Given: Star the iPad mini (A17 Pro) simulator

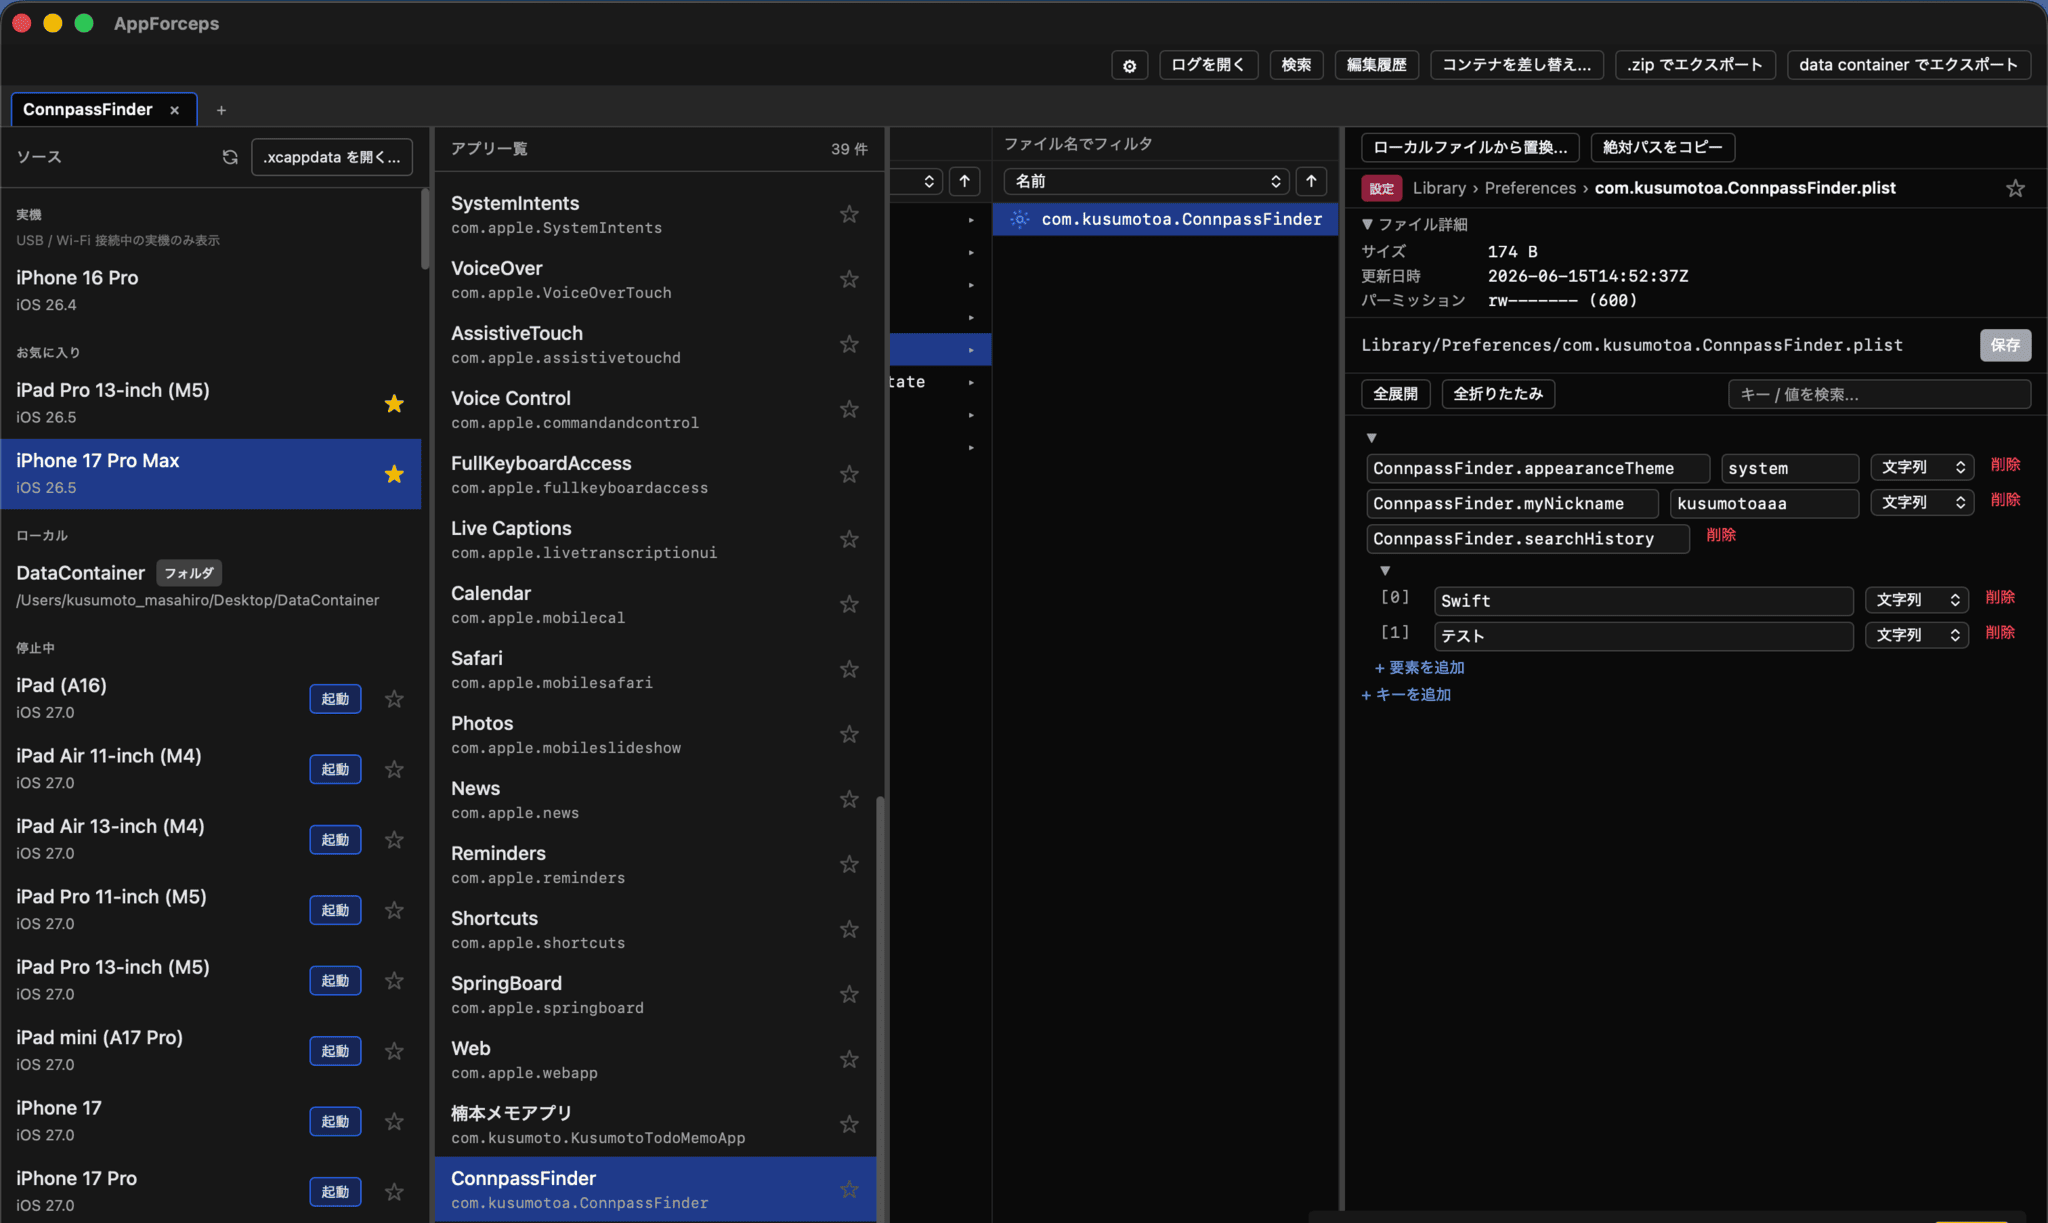Looking at the screenshot, I should point(394,1051).
